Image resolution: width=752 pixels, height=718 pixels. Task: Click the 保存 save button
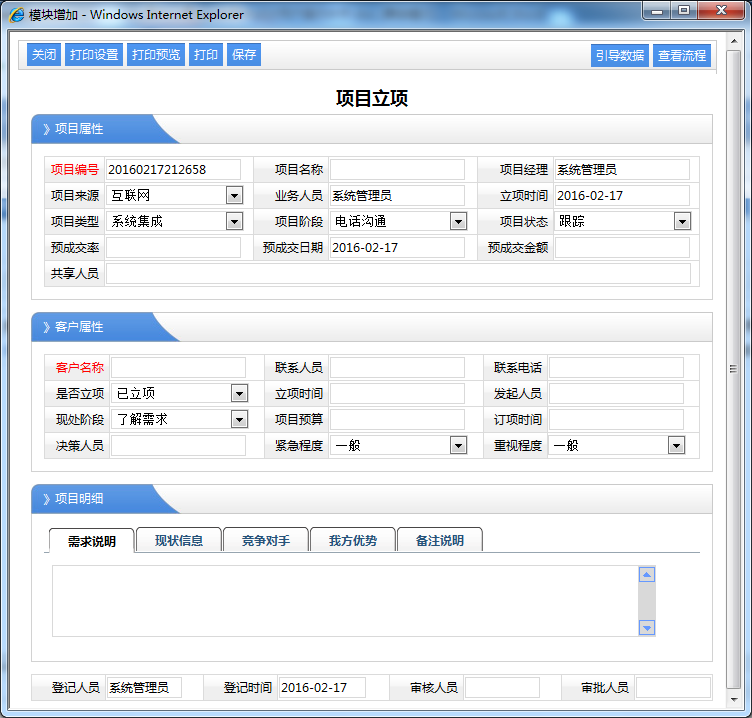click(244, 55)
